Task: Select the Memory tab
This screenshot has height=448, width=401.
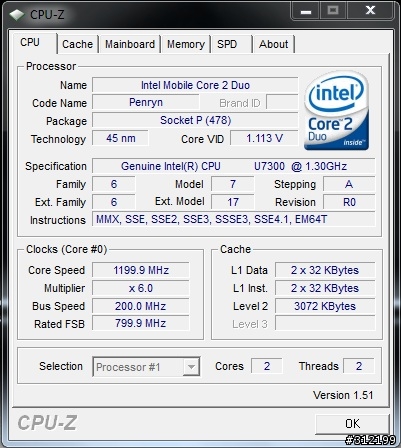Action: 186,44
